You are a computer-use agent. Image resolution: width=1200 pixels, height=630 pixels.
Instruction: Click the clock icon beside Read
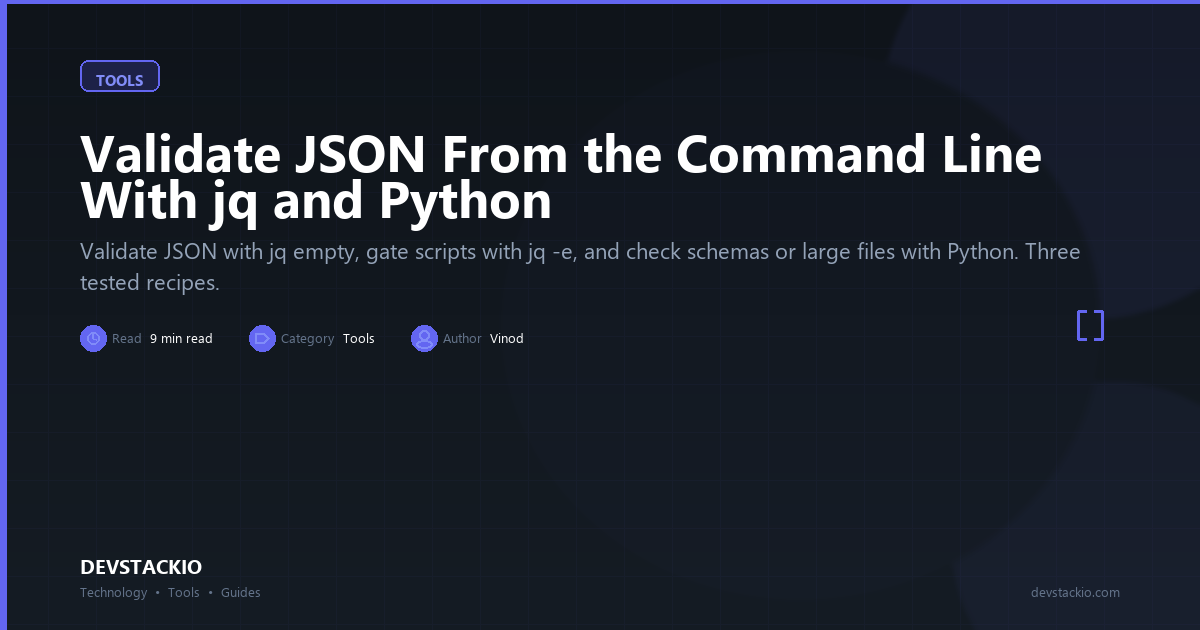[x=93, y=339]
